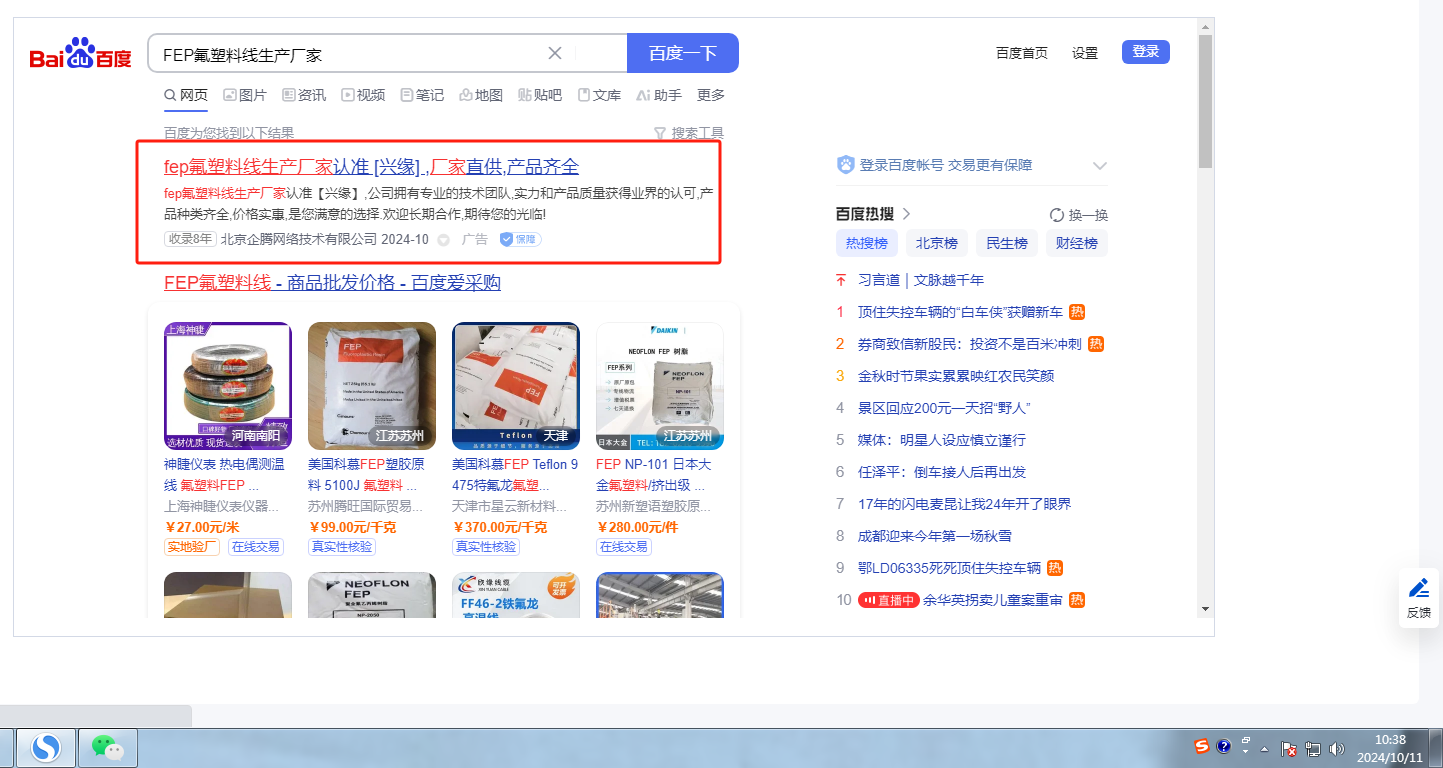Click the 天津 Teflon bag product thumbnail
Viewport: 1443px width, 768px height.
click(x=516, y=386)
